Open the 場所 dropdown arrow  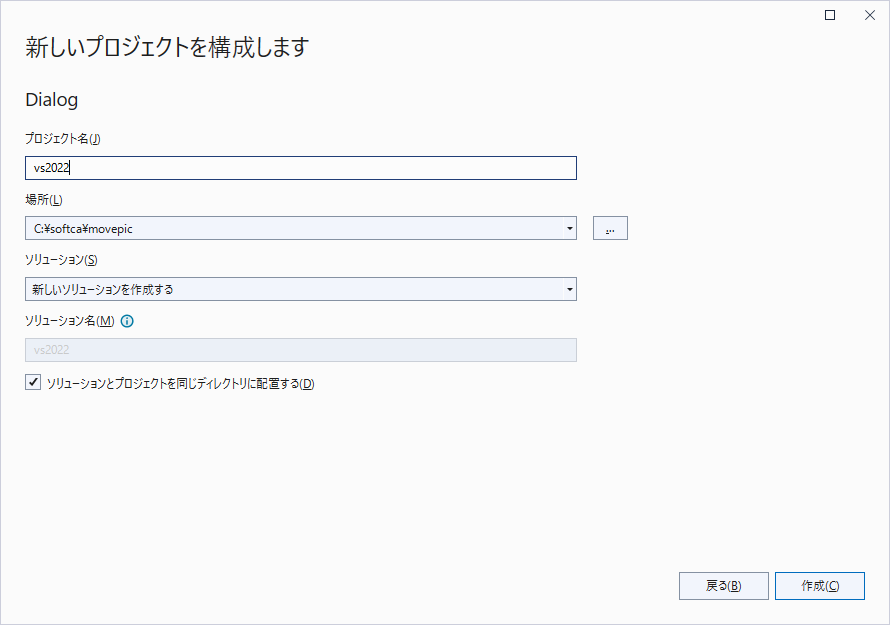569,229
